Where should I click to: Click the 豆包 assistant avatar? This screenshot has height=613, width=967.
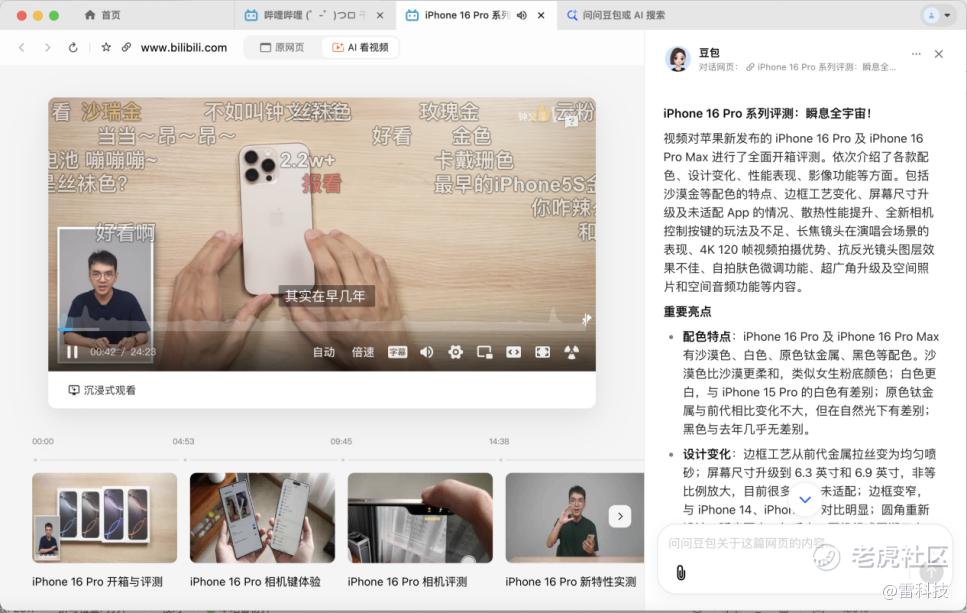pyautogui.click(x=677, y=59)
